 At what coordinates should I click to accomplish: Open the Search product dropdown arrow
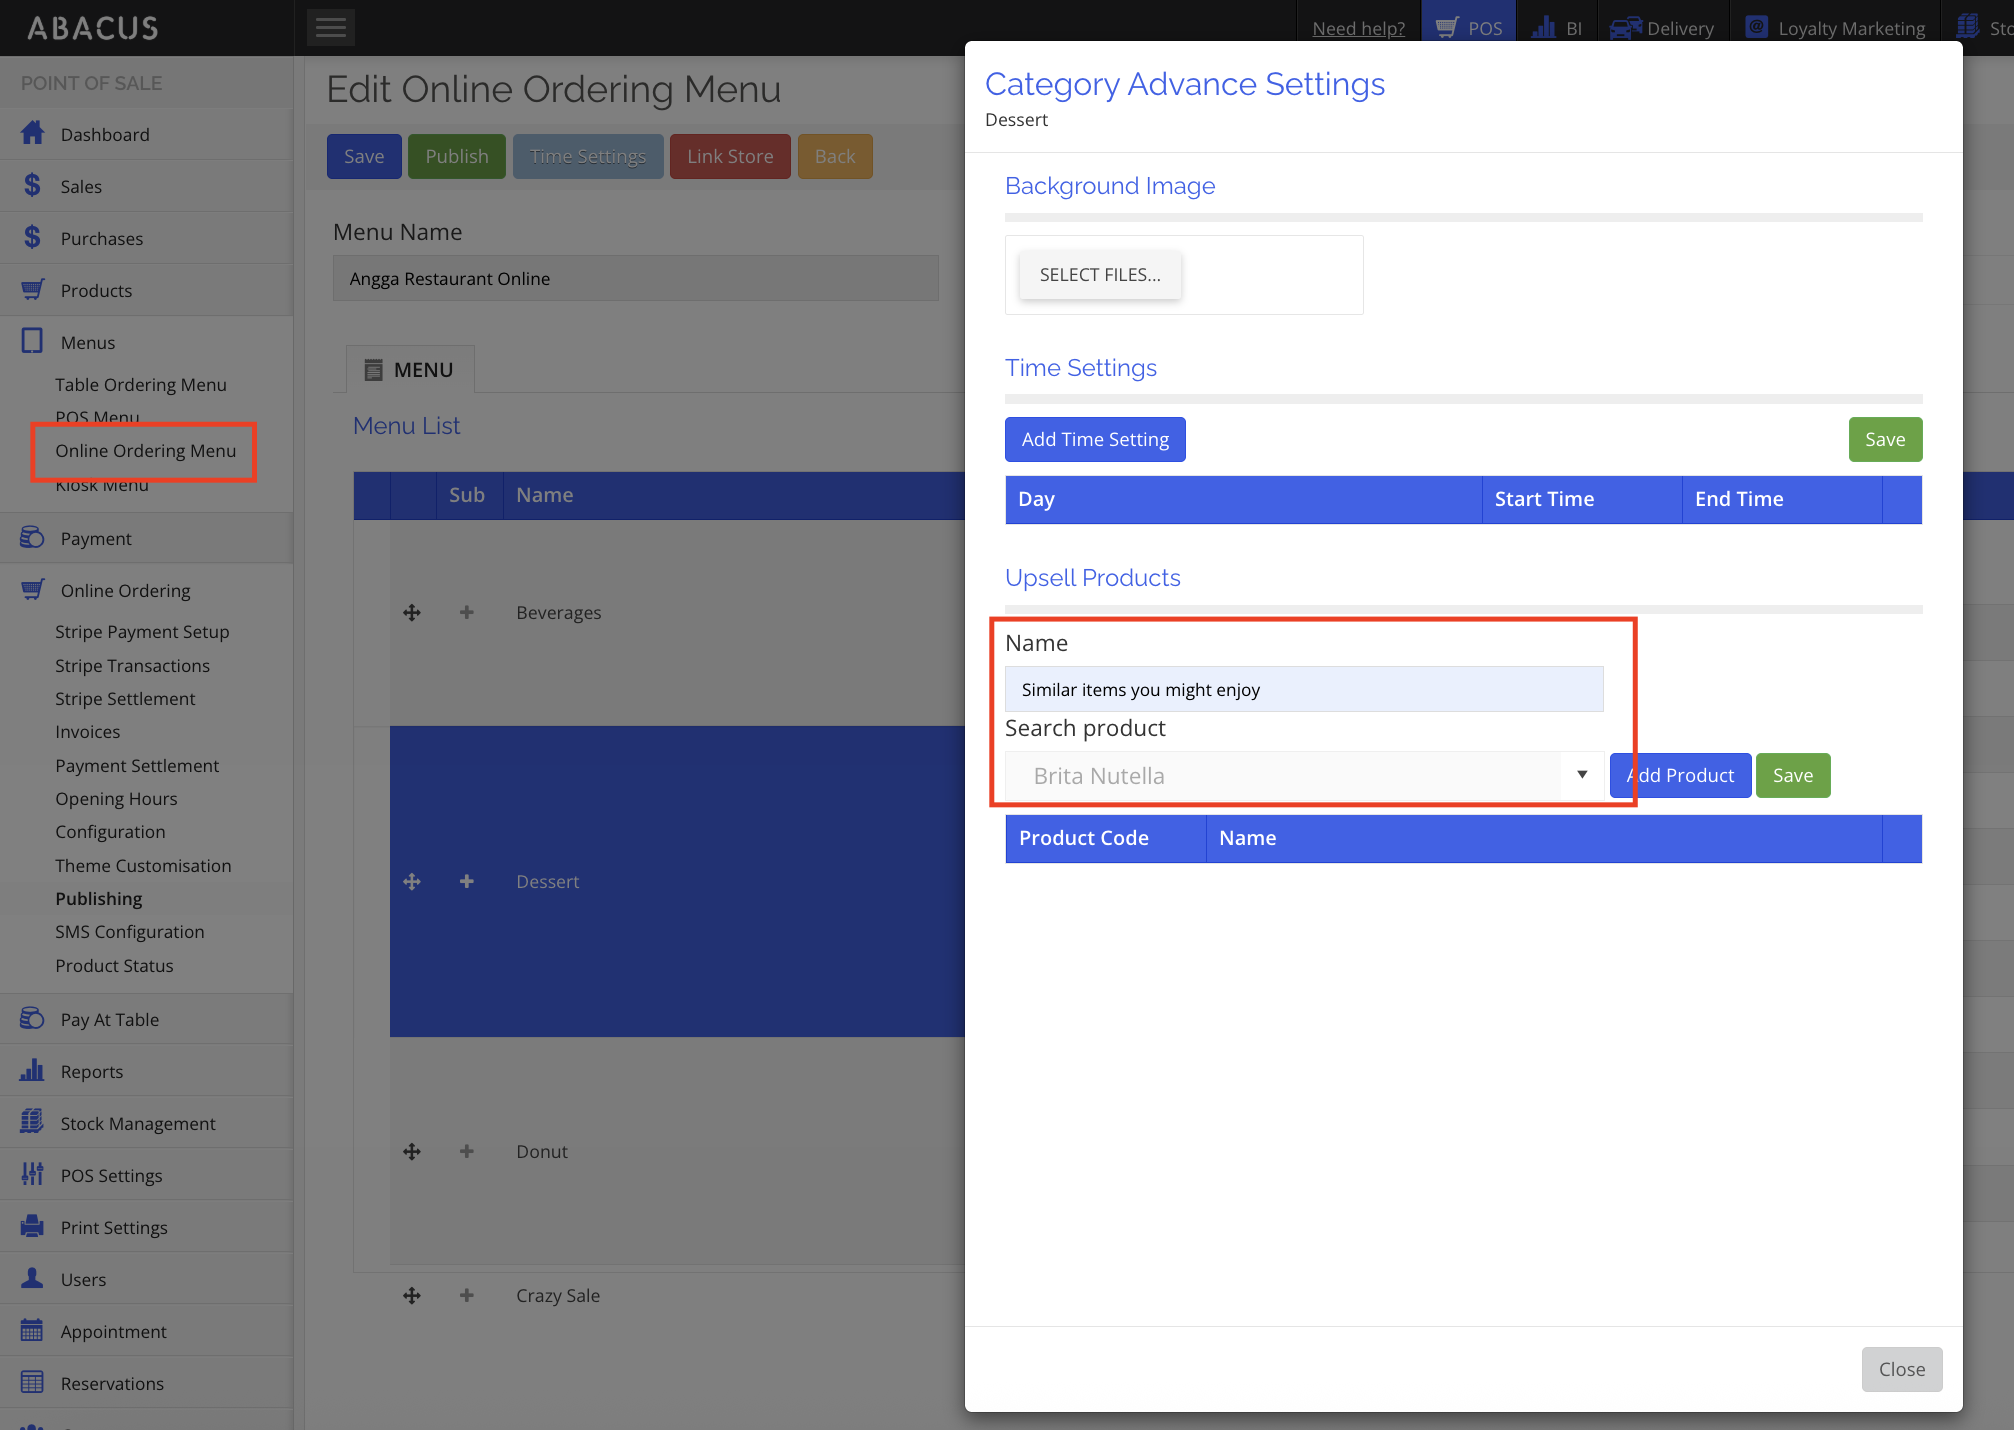[1582, 775]
